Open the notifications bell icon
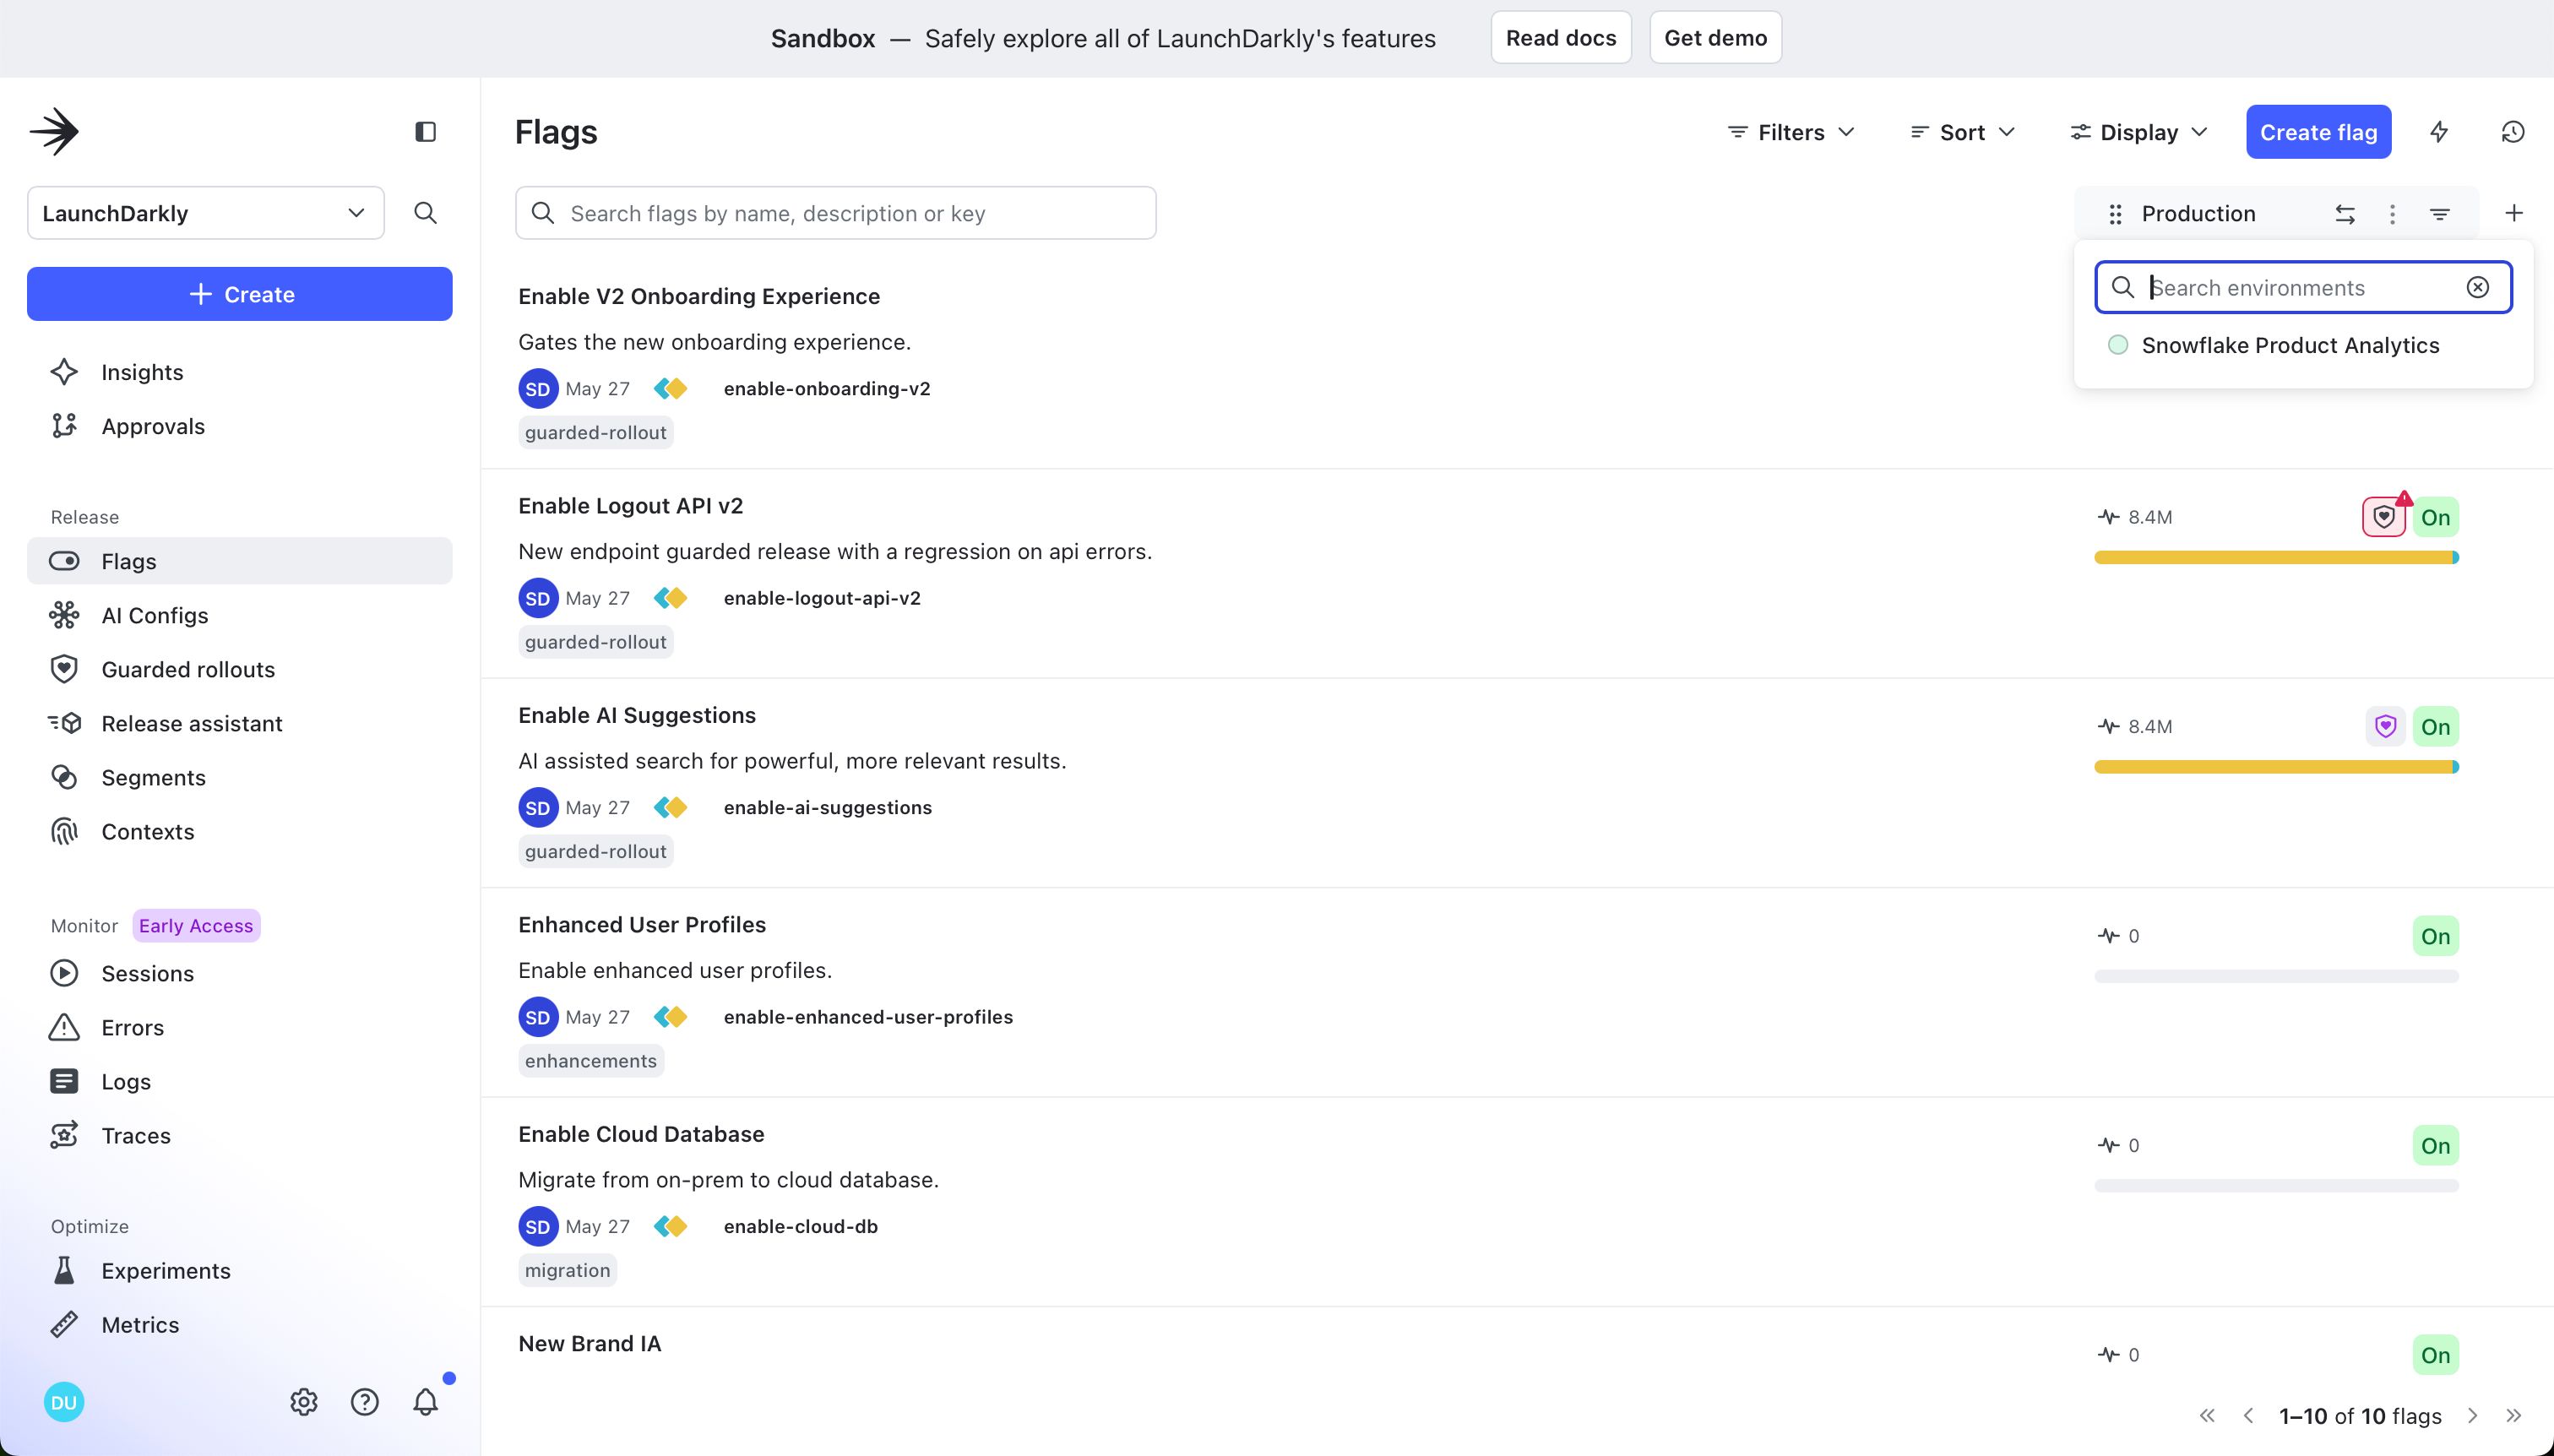Screen dimensions: 2554x1456 [x=426, y=1402]
